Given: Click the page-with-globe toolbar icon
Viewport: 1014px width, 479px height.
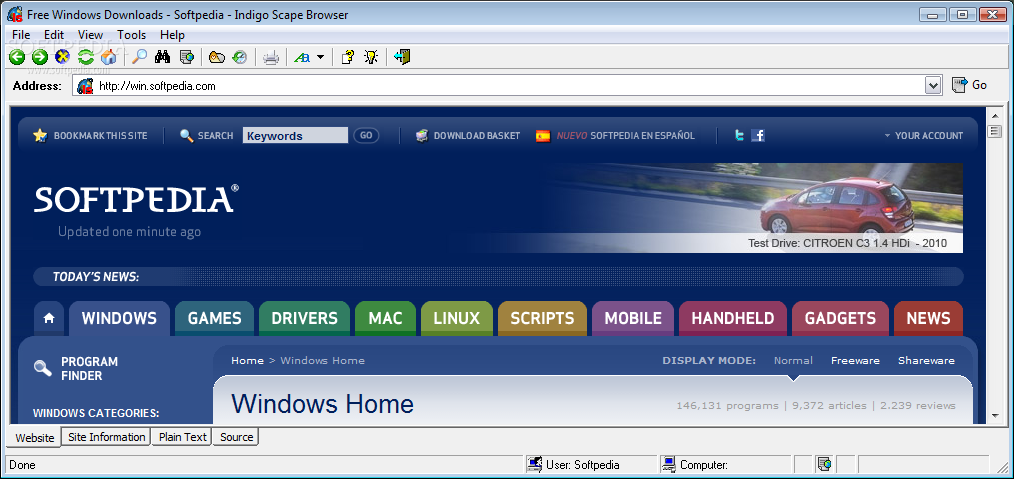Looking at the screenshot, I should point(187,58).
